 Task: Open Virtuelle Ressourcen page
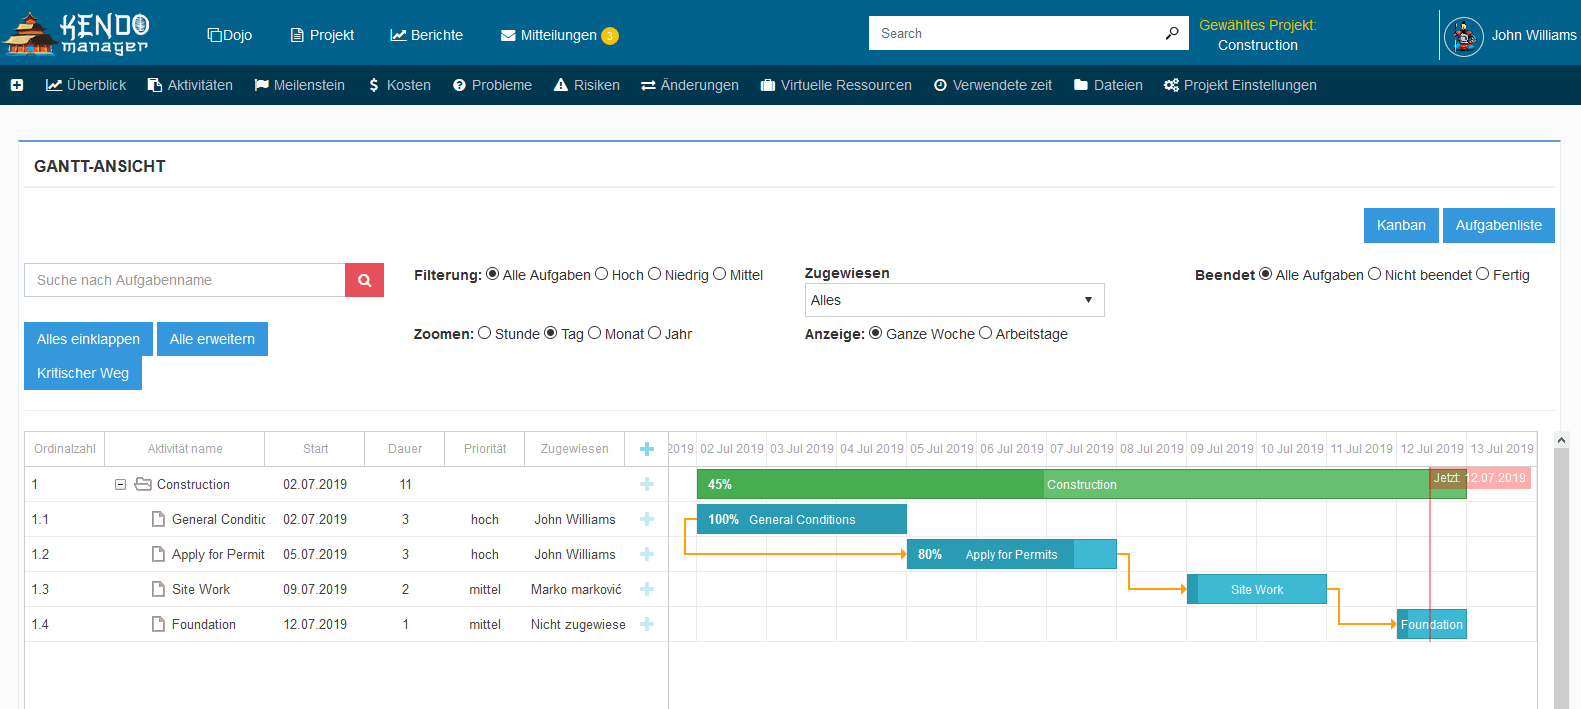836,85
